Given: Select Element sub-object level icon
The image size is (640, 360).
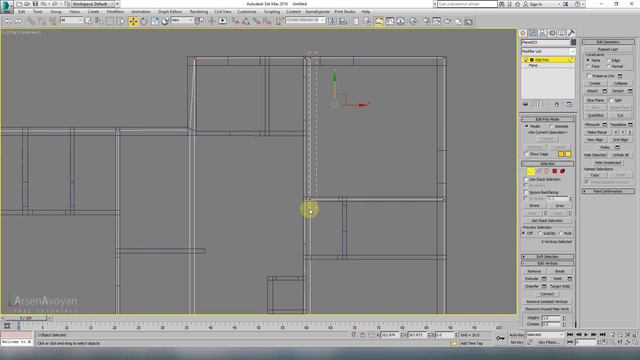Looking at the screenshot, I should (562, 171).
